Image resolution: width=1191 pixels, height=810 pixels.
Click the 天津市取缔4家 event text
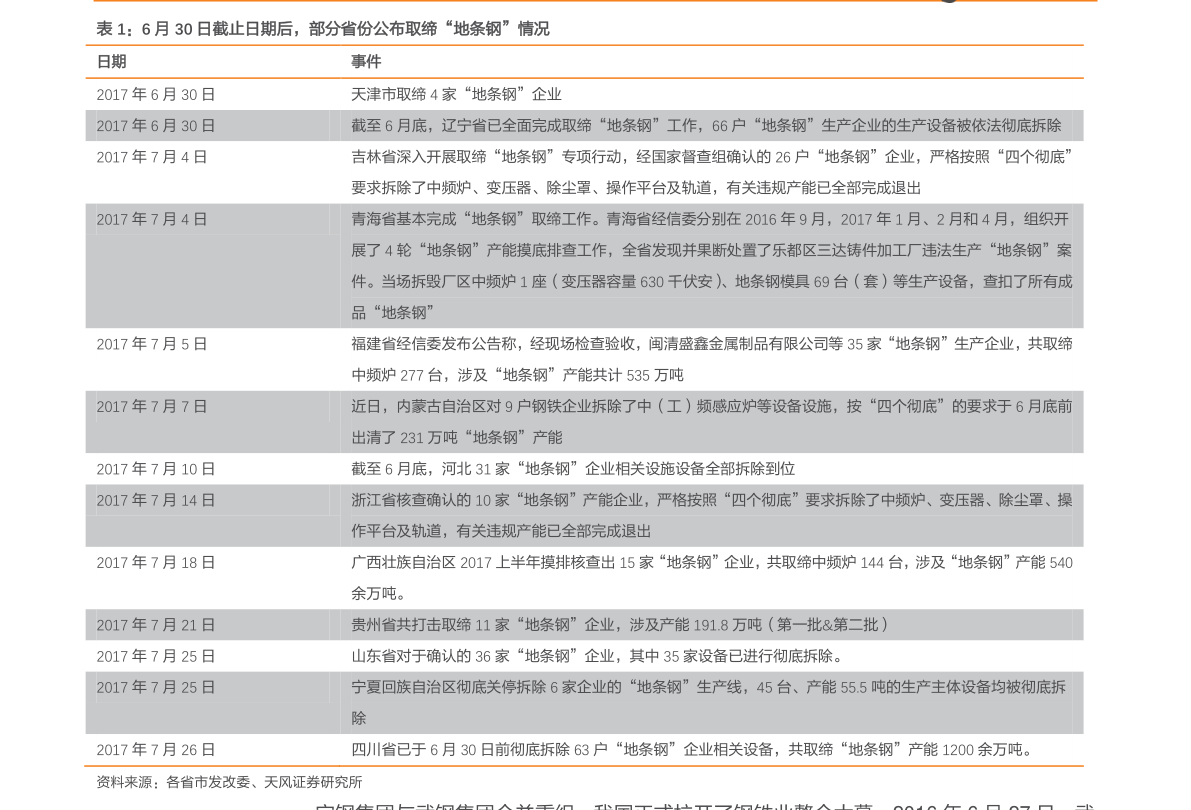tap(456, 95)
